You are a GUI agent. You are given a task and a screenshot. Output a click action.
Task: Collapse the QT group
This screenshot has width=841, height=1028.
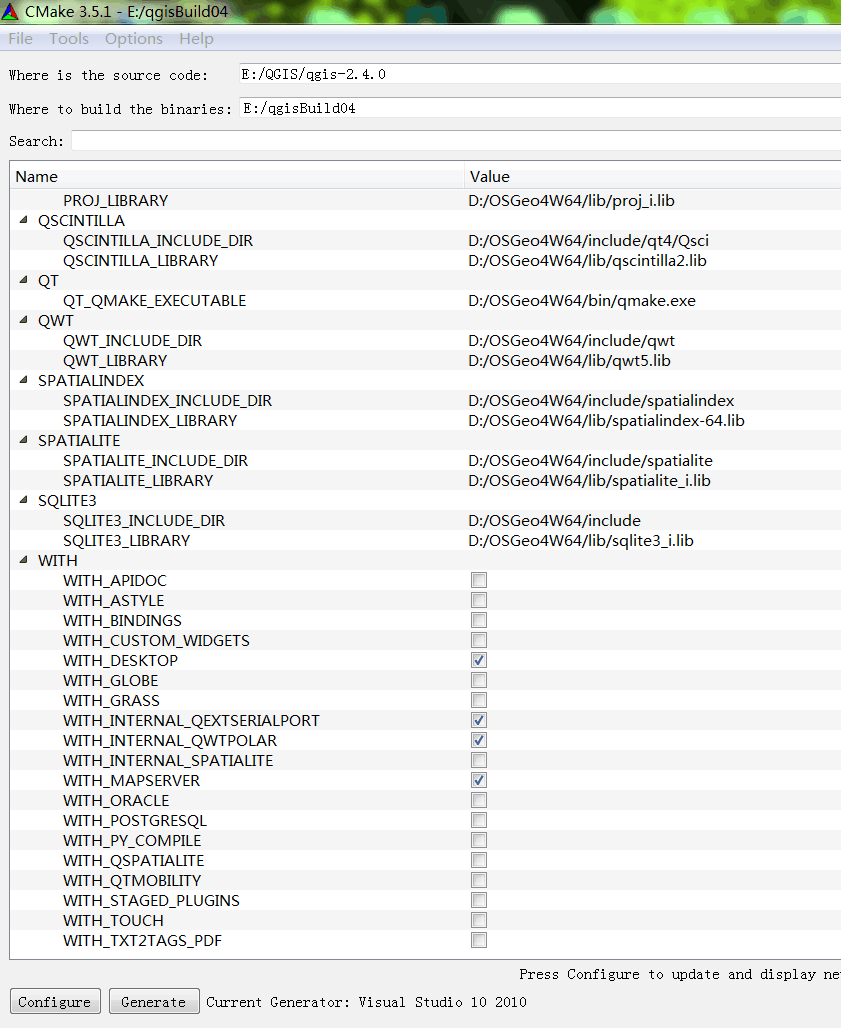point(24,280)
